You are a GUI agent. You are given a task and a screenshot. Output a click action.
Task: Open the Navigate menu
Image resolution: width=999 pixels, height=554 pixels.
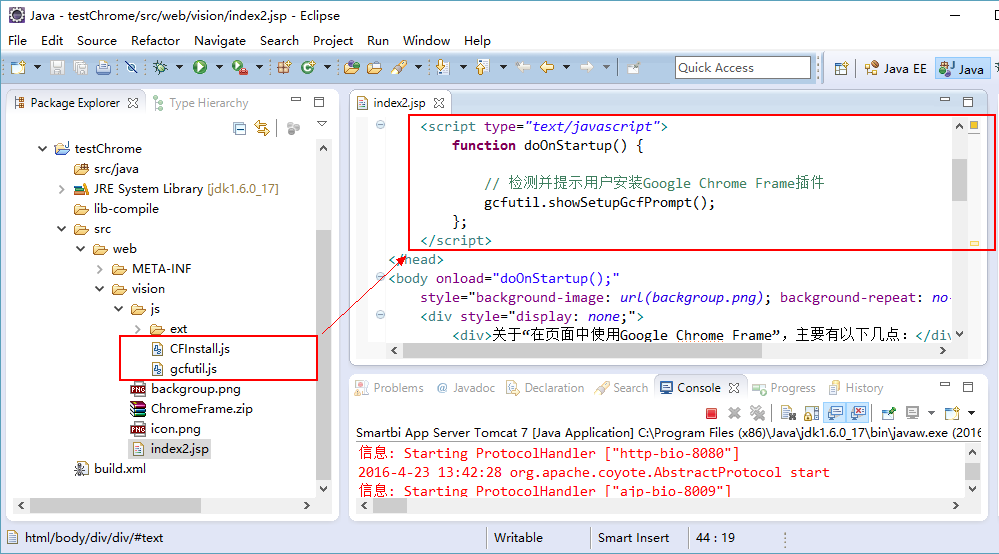click(220, 41)
